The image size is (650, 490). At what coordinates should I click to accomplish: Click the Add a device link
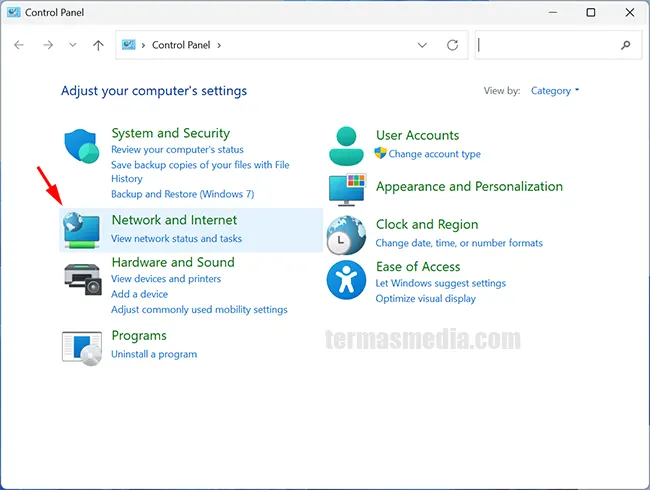pos(140,294)
